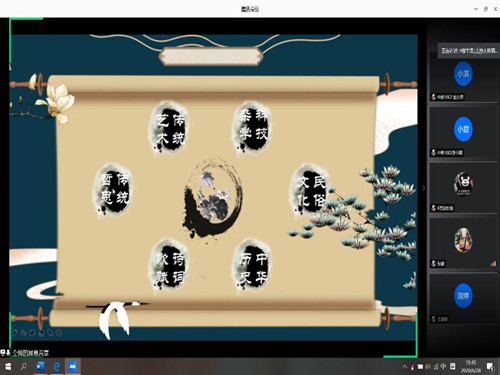Screen dimensions: 500x375
Task: Open the Windows Start menu
Action: [8, 367]
